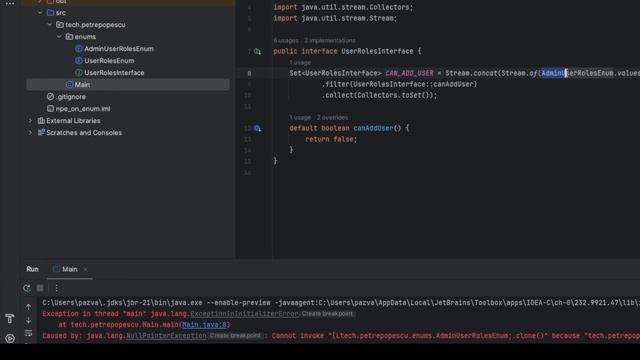Image resolution: width=640 pixels, height=360 pixels.
Task: Click the '2 implementations' inlay hint
Action: point(330,40)
